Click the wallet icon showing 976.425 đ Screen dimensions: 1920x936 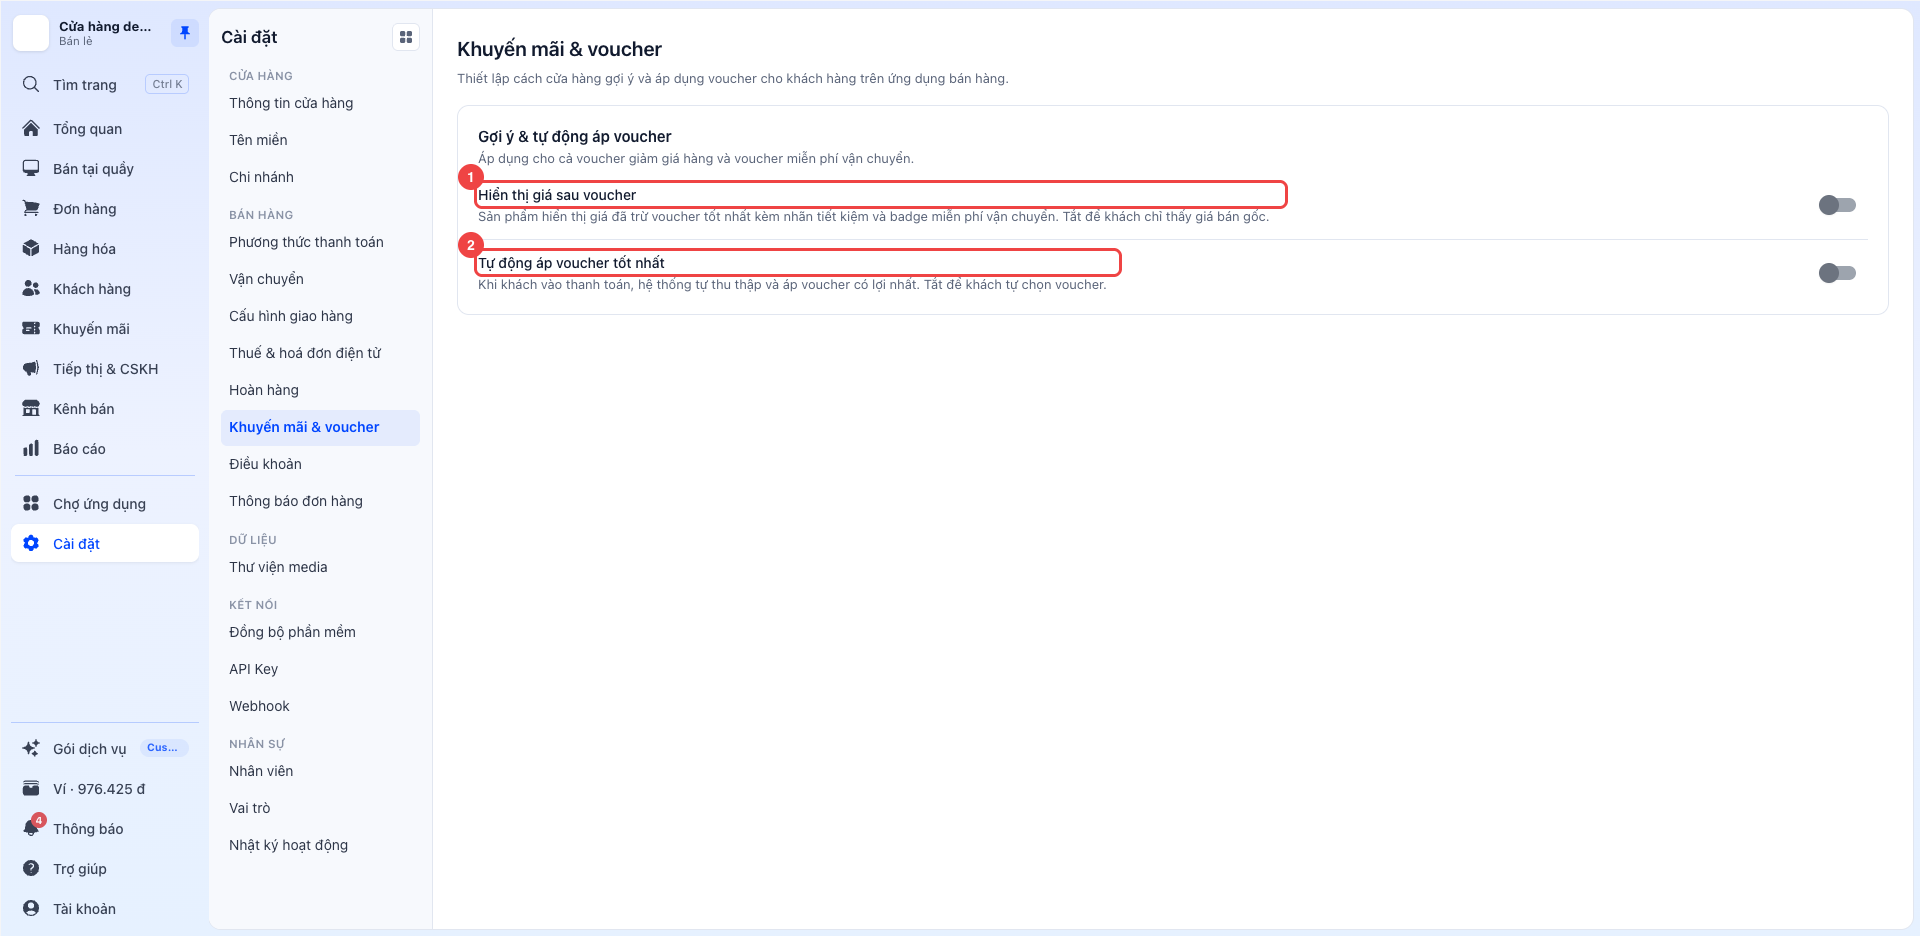(x=31, y=789)
